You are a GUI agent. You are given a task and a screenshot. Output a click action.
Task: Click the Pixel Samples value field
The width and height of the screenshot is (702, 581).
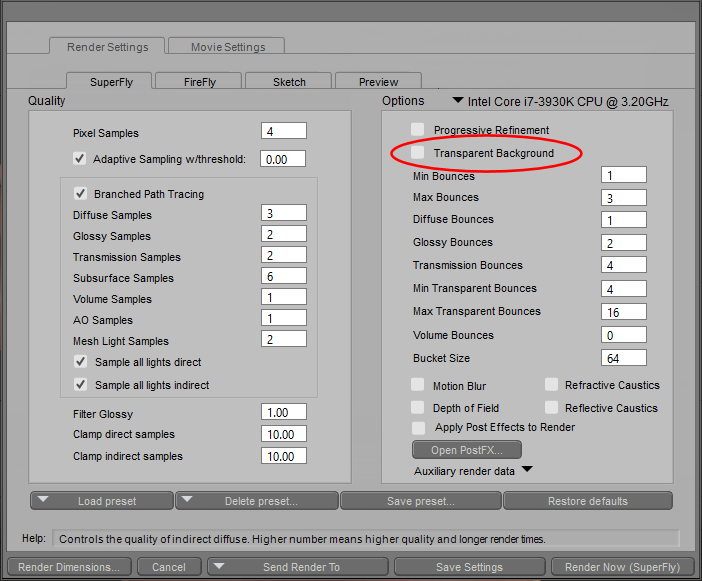[x=283, y=132]
